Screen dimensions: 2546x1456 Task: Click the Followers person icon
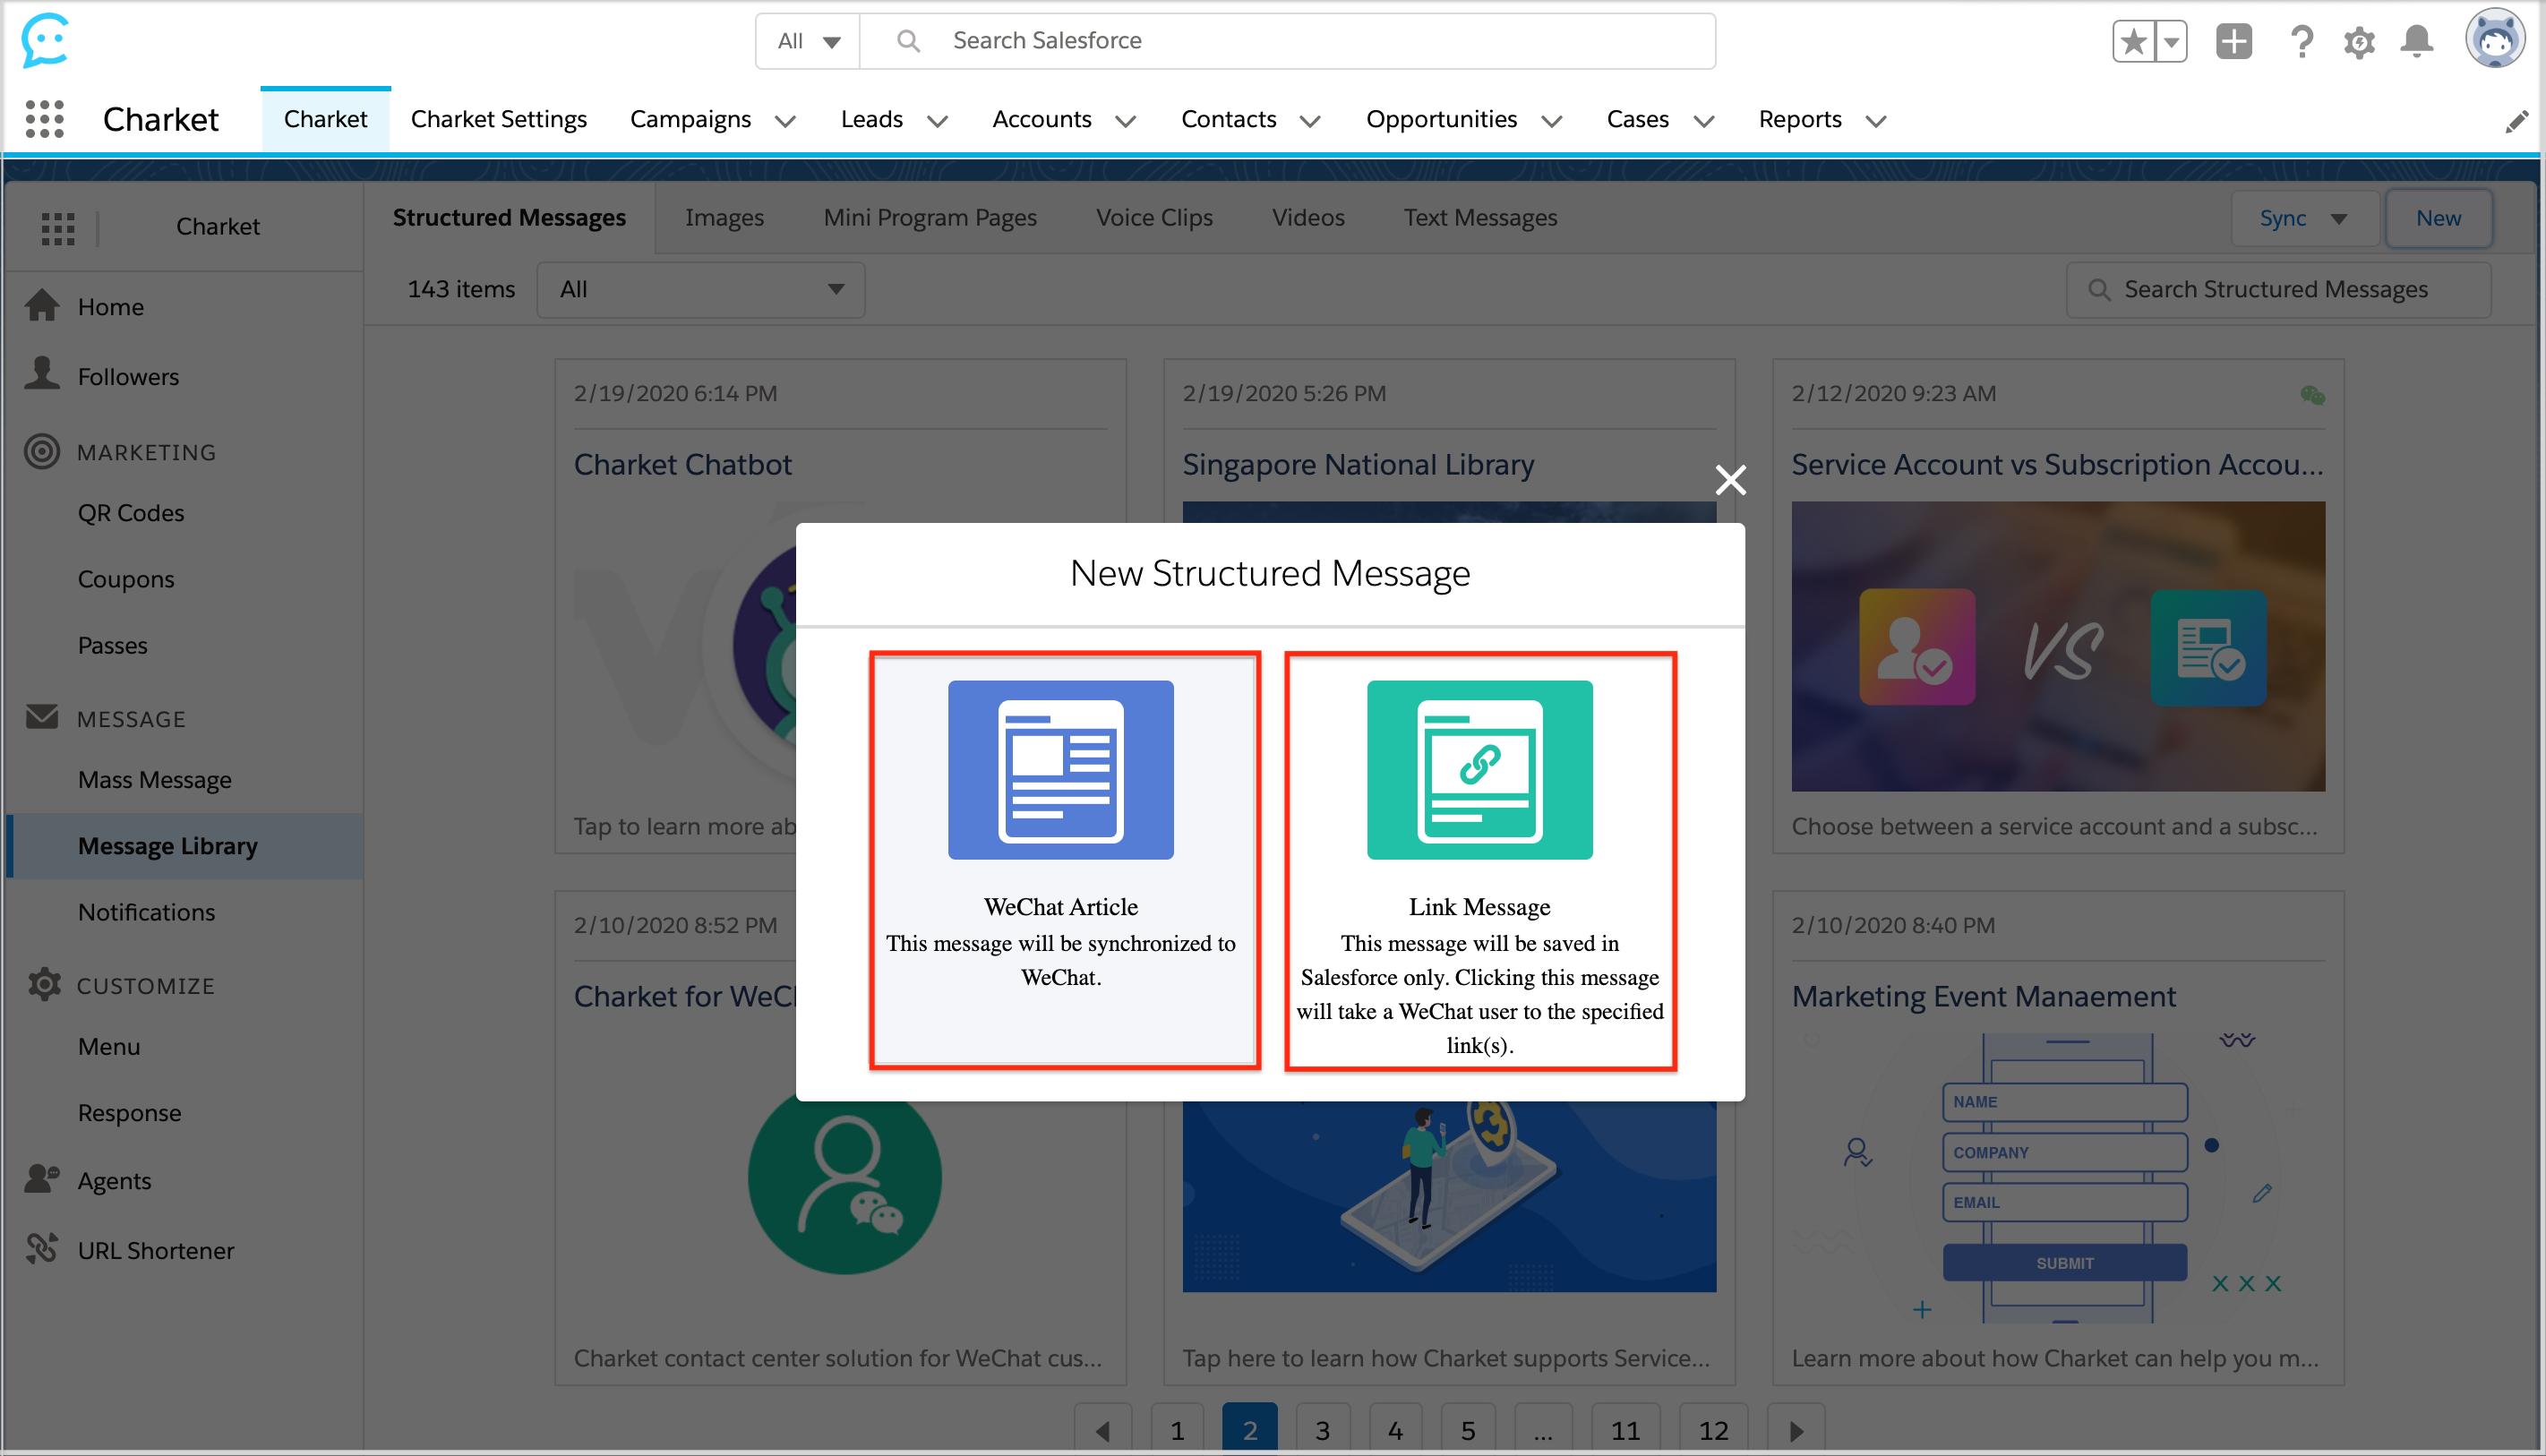(x=42, y=372)
